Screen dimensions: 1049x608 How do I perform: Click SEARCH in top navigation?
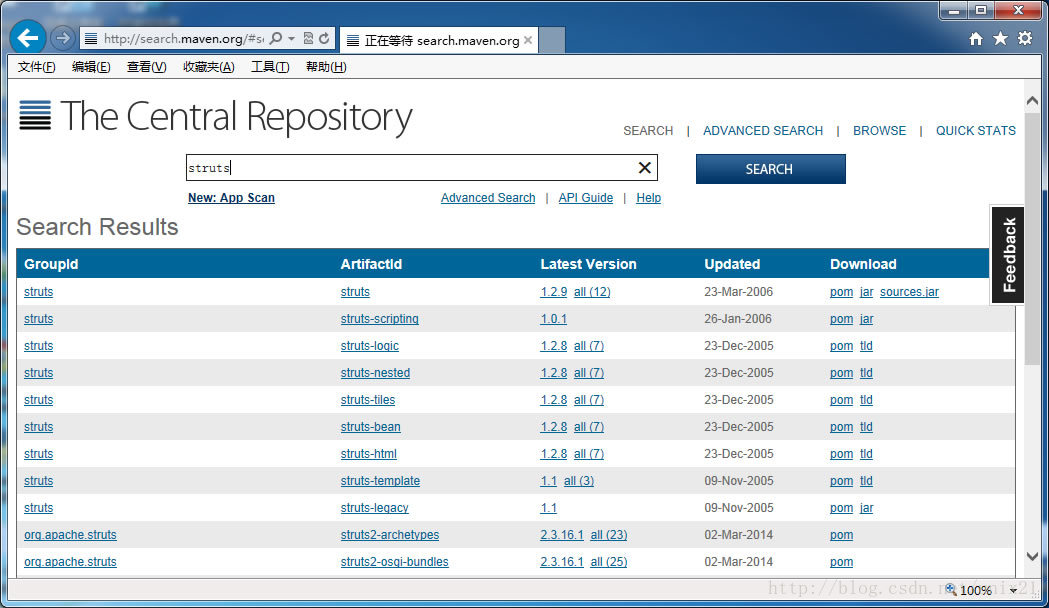(x=648, y=131)
